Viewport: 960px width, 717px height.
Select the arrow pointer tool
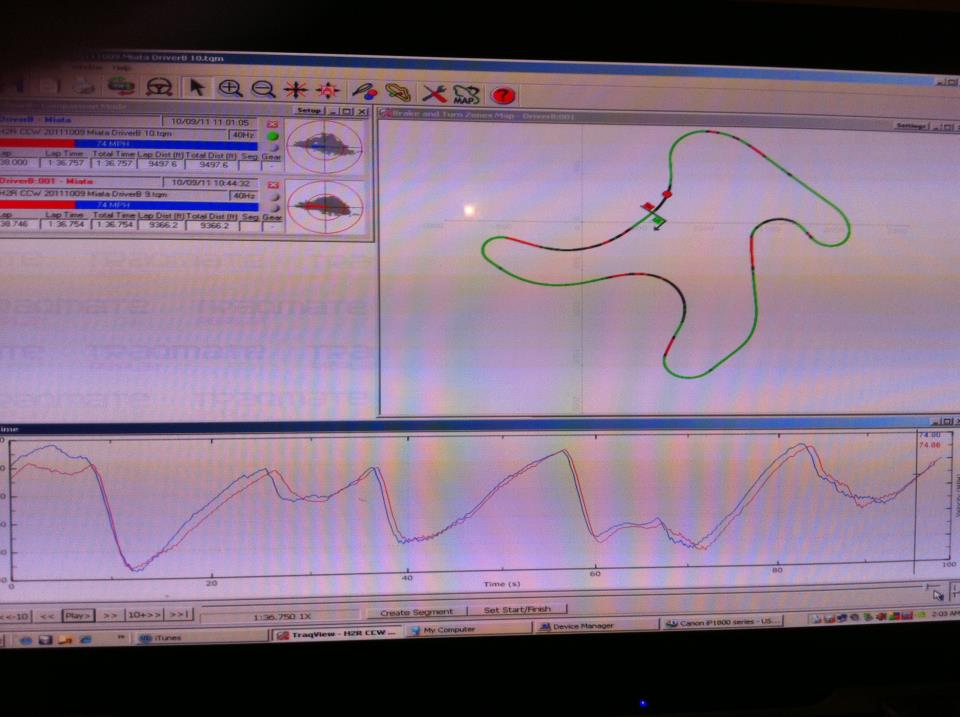click(197, 87)
